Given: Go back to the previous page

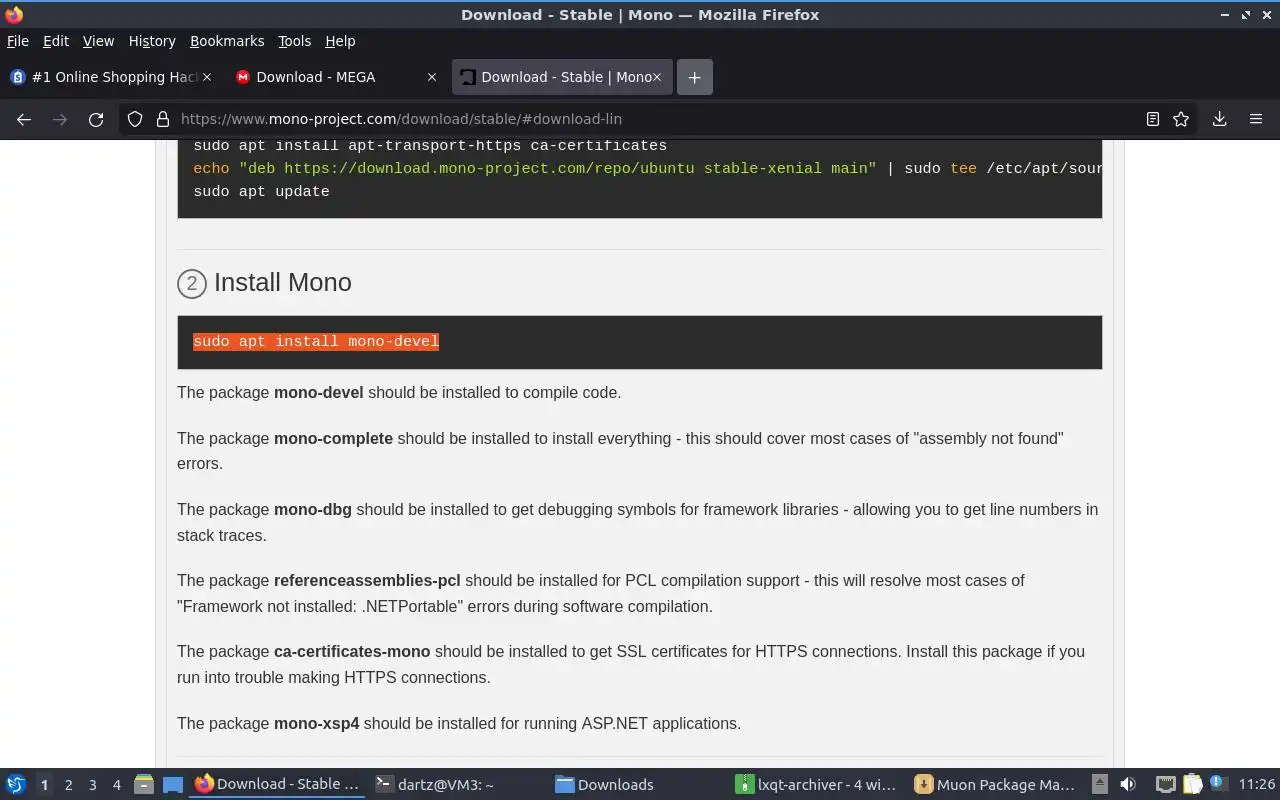Looking at the screenshot, I should click(x=24, y=119).
